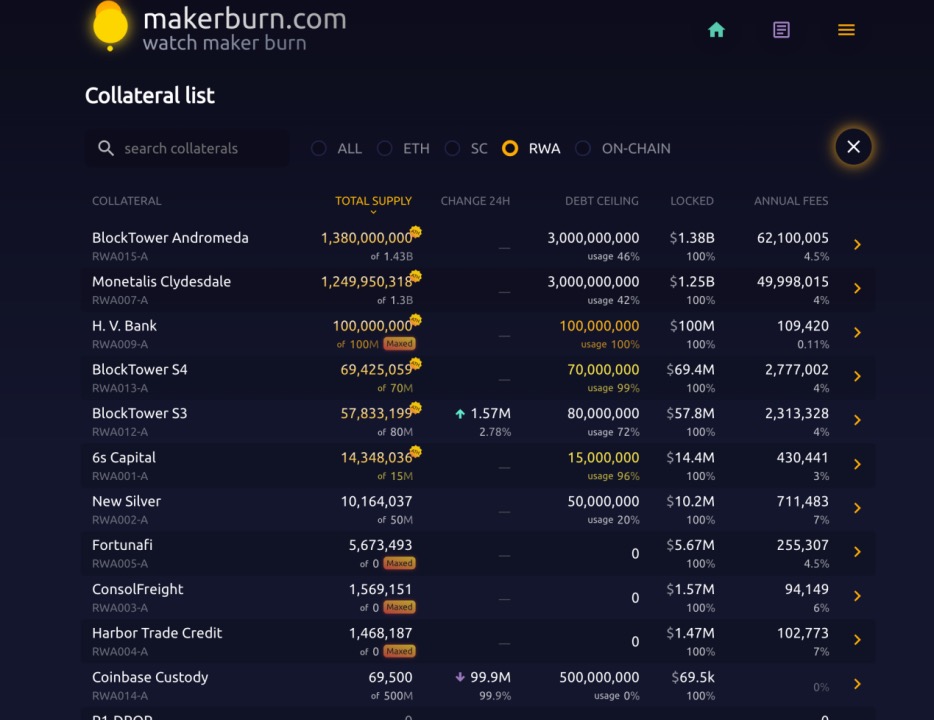This screenshot has width=934, height=720.
Task: Sort by DEBT CEILING column header
Action: tap(601, 201)
